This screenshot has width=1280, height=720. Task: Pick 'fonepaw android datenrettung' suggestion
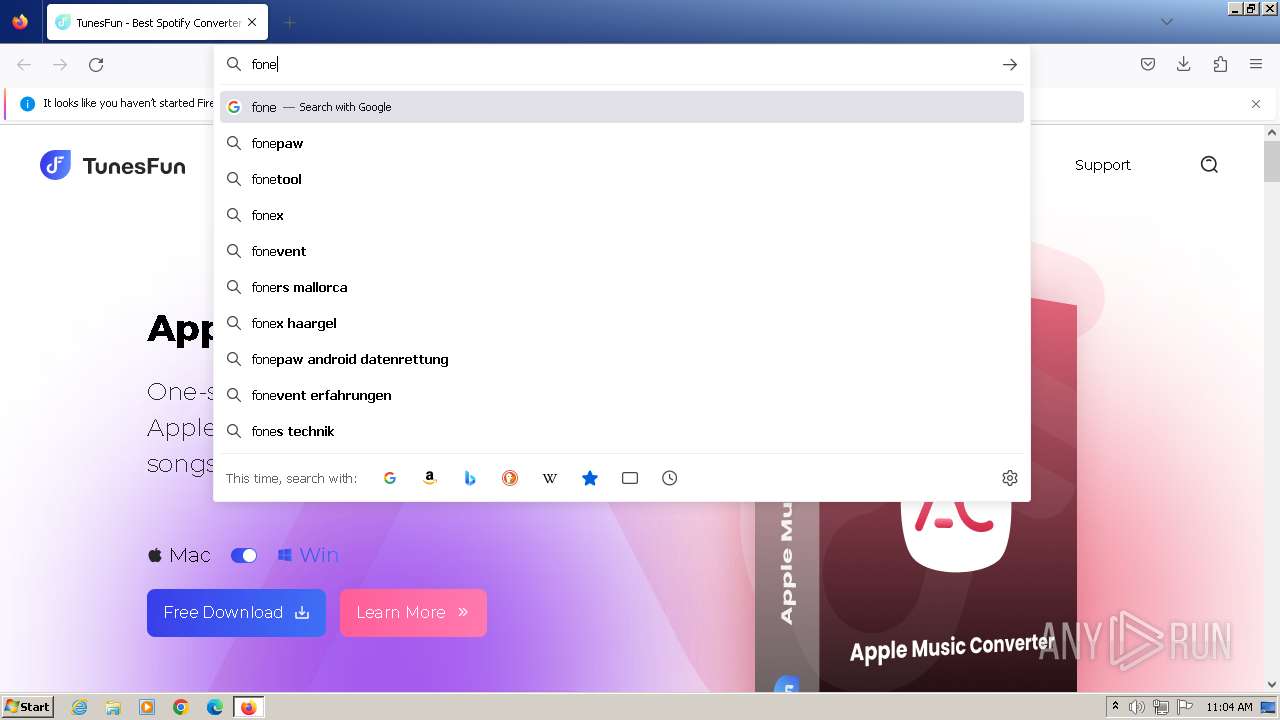622,359
